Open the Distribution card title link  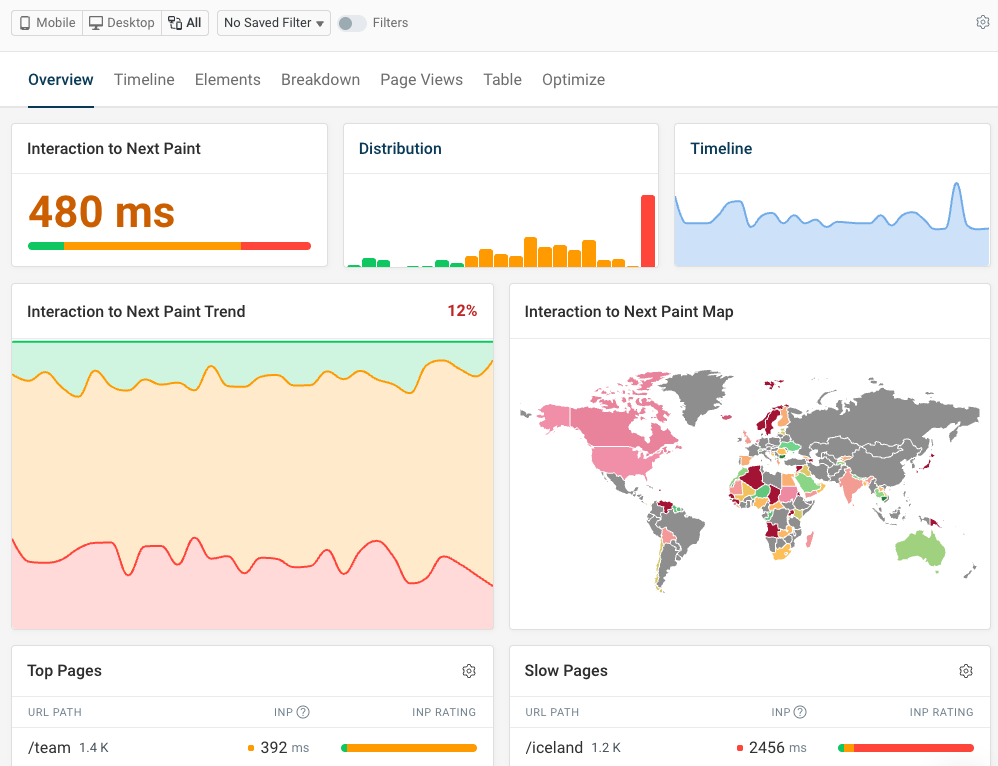(x=400, y=149)
